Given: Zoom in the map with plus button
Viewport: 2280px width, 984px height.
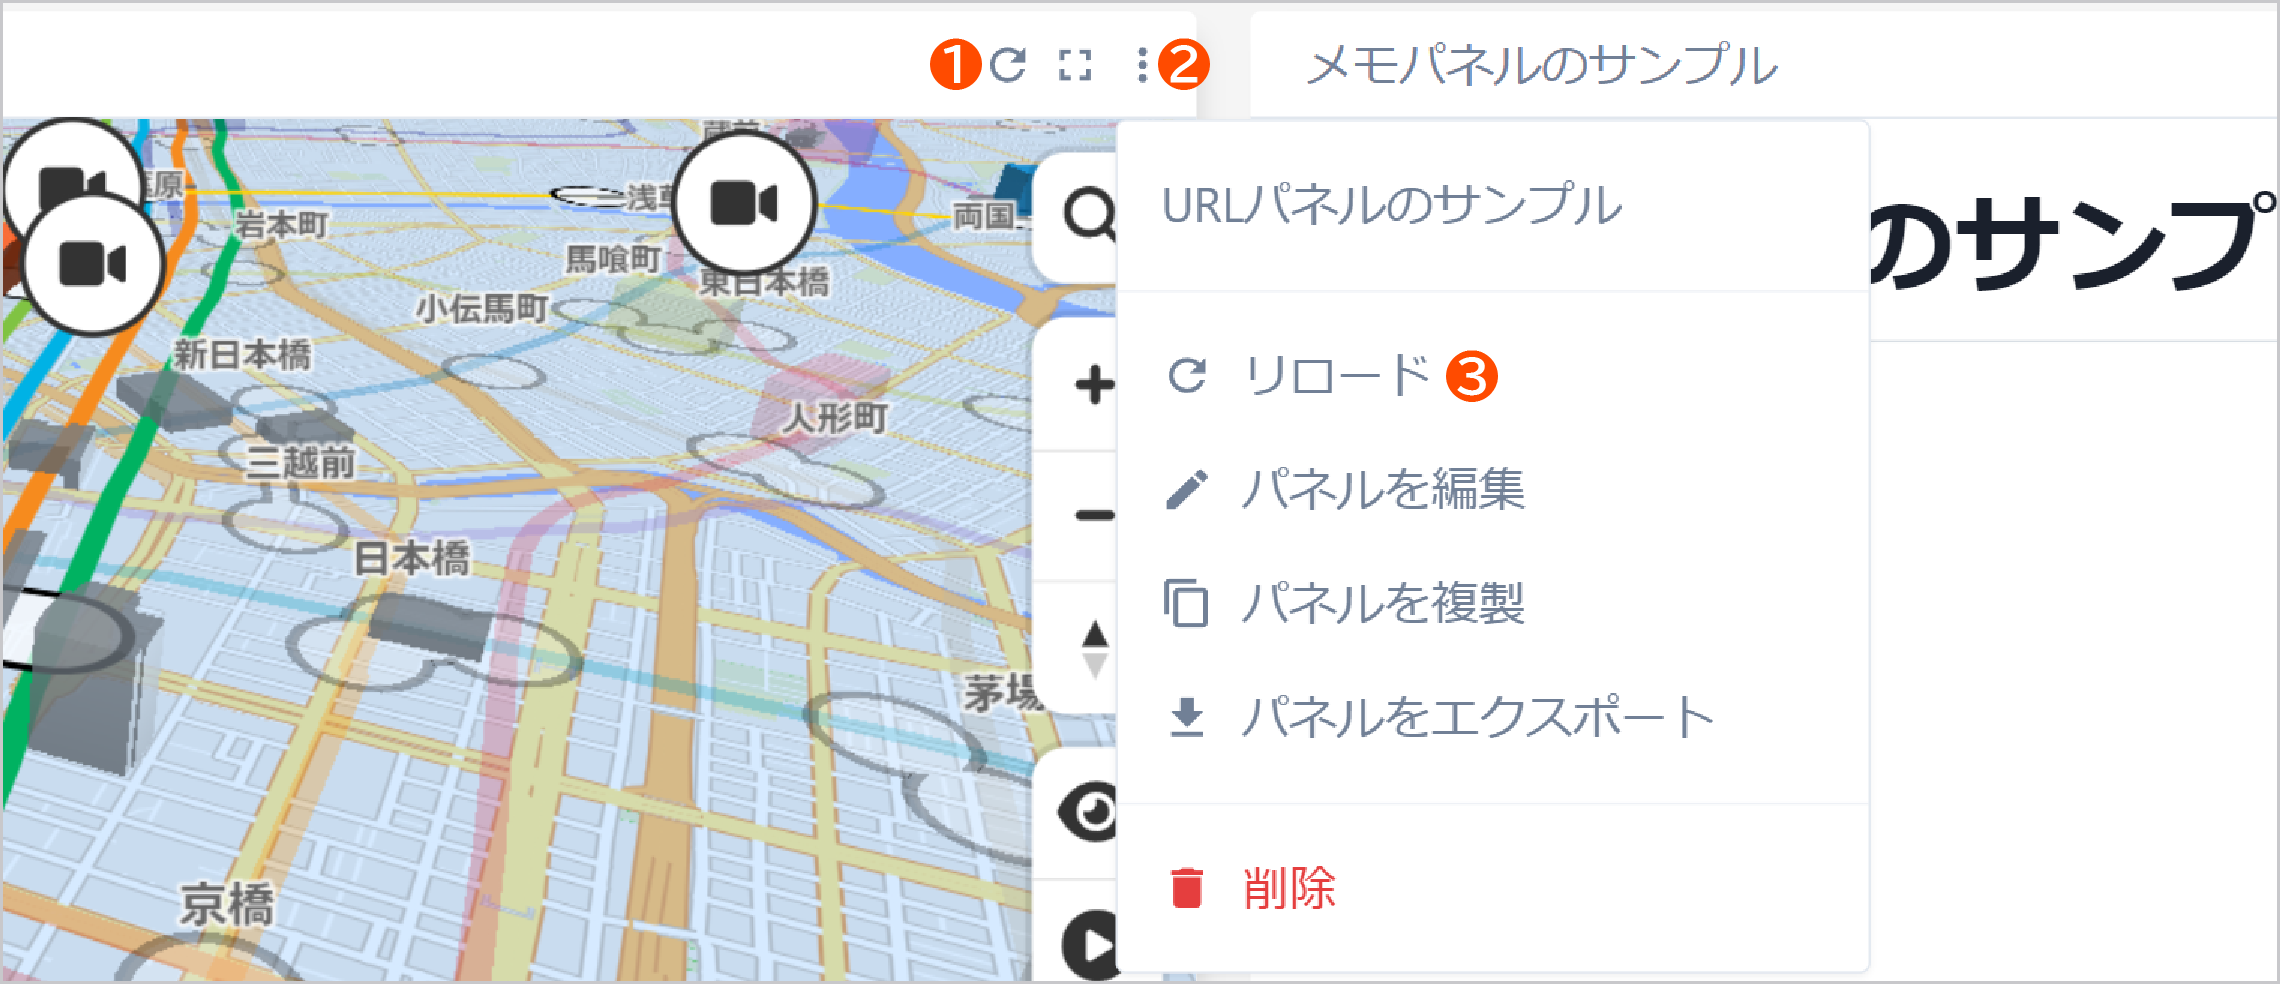Looking at the screenshot, I should coord(1094,385).
